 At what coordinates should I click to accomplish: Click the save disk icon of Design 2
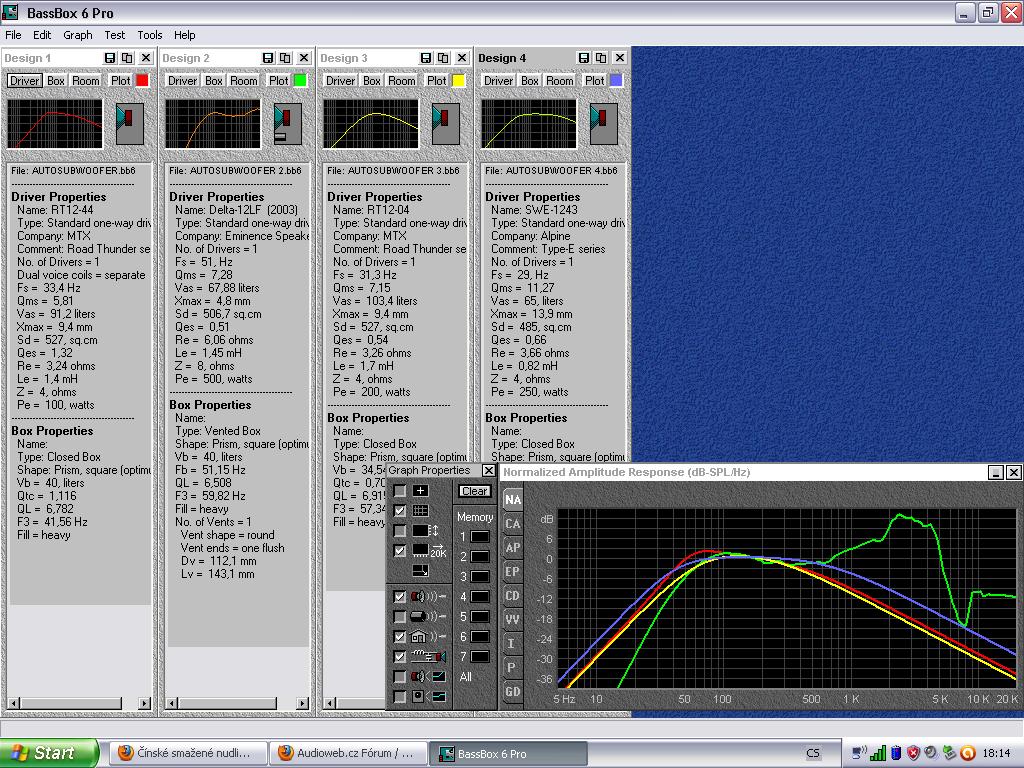point(268,58)
